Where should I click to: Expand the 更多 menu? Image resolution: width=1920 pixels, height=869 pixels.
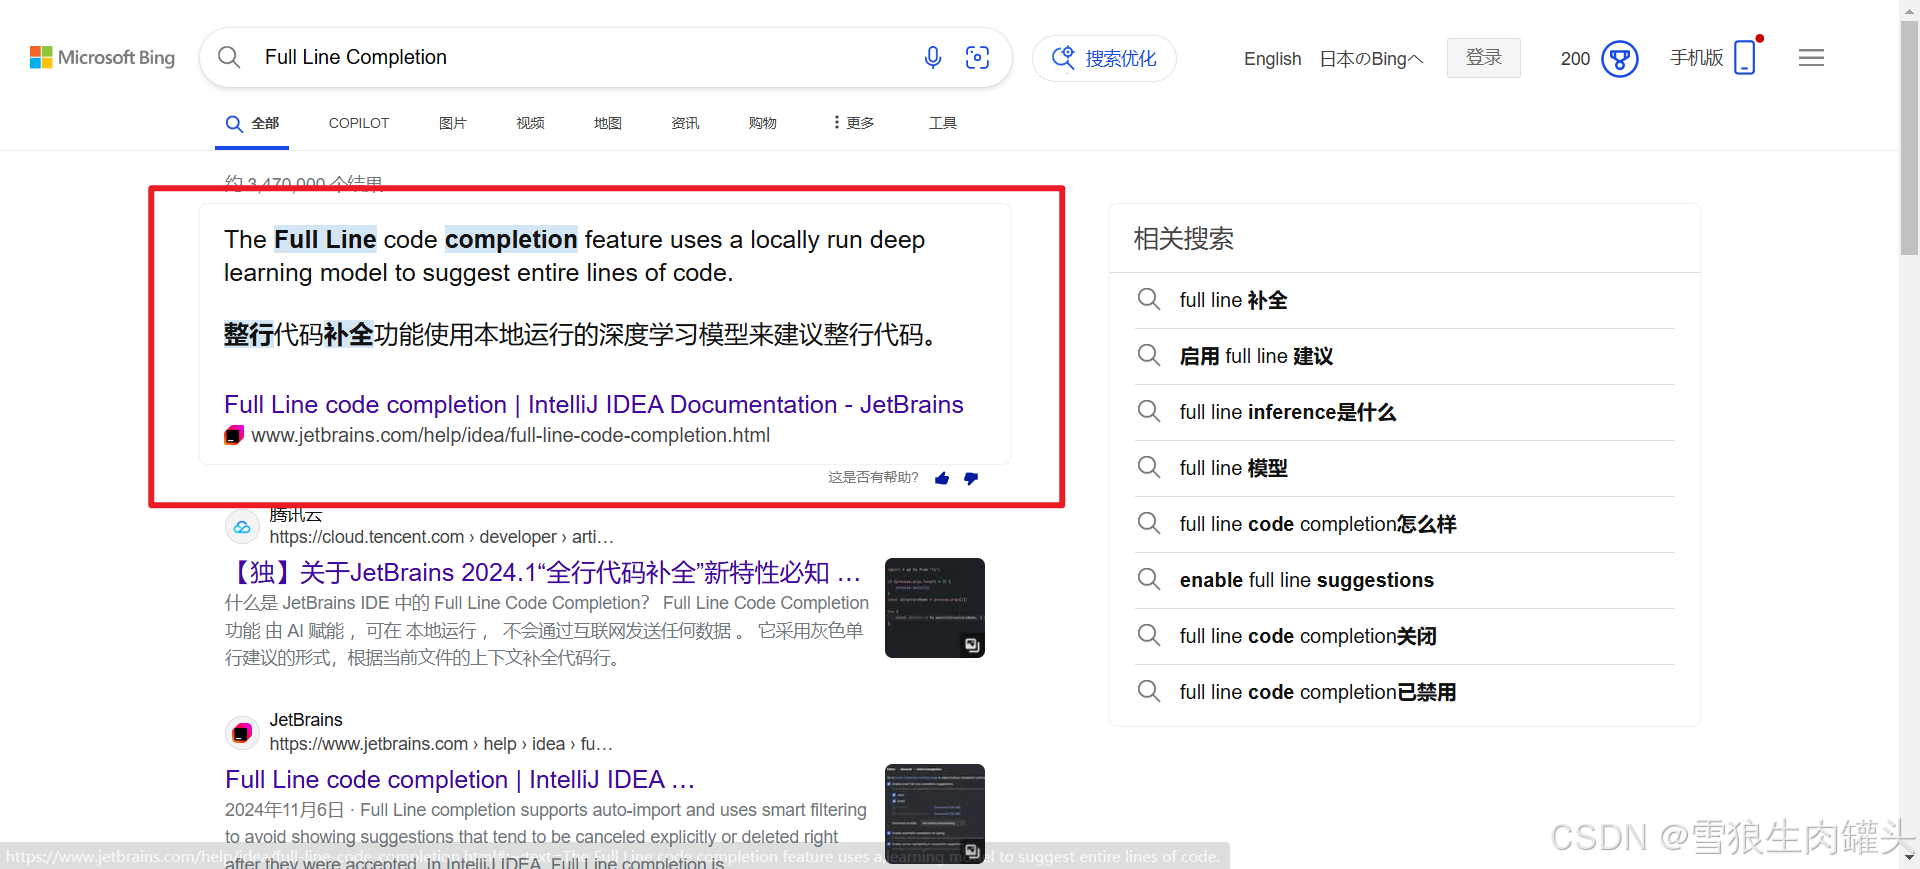[x=853, y=123]
